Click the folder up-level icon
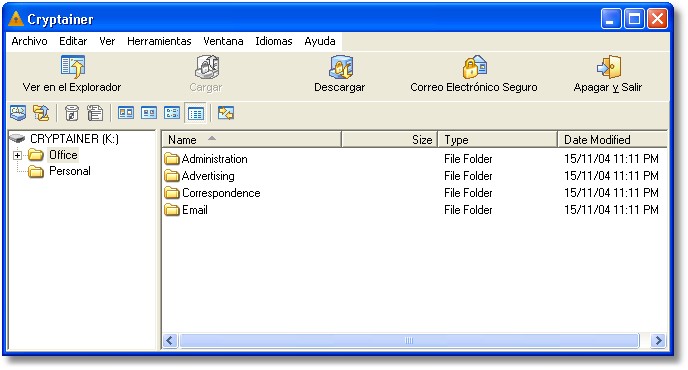688x370 pixels. coord(41,113)
